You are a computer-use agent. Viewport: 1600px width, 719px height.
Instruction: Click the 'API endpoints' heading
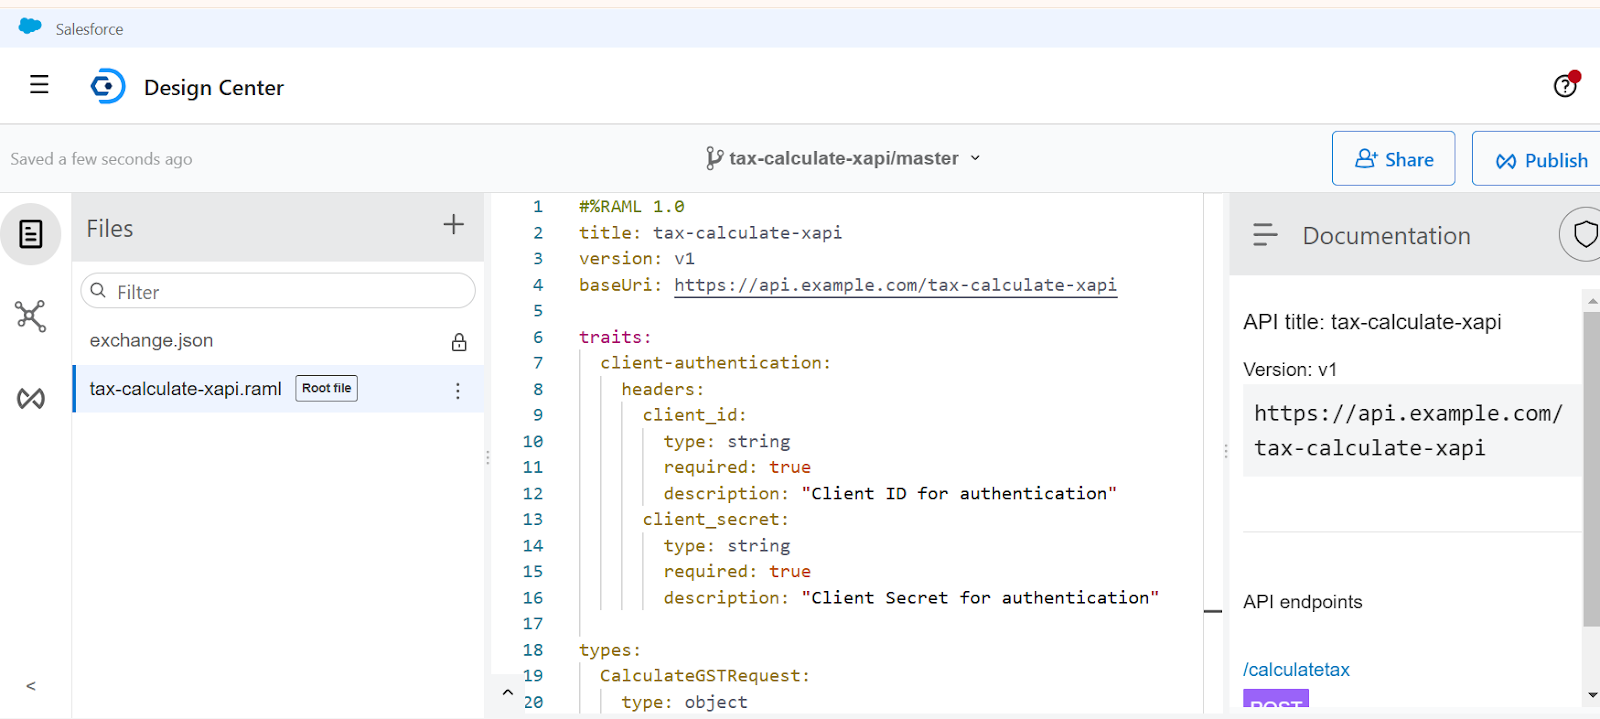point(1302,602)
